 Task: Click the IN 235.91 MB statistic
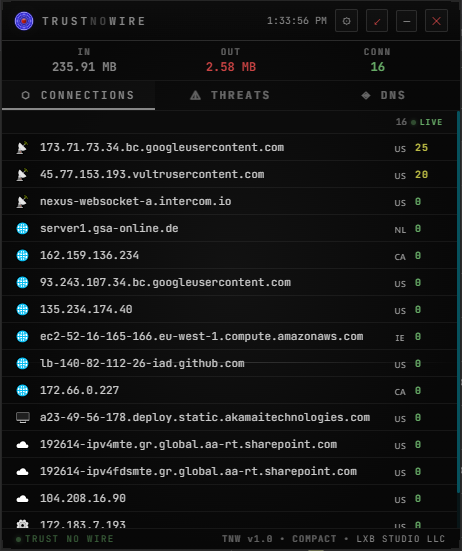pos(84,60)
